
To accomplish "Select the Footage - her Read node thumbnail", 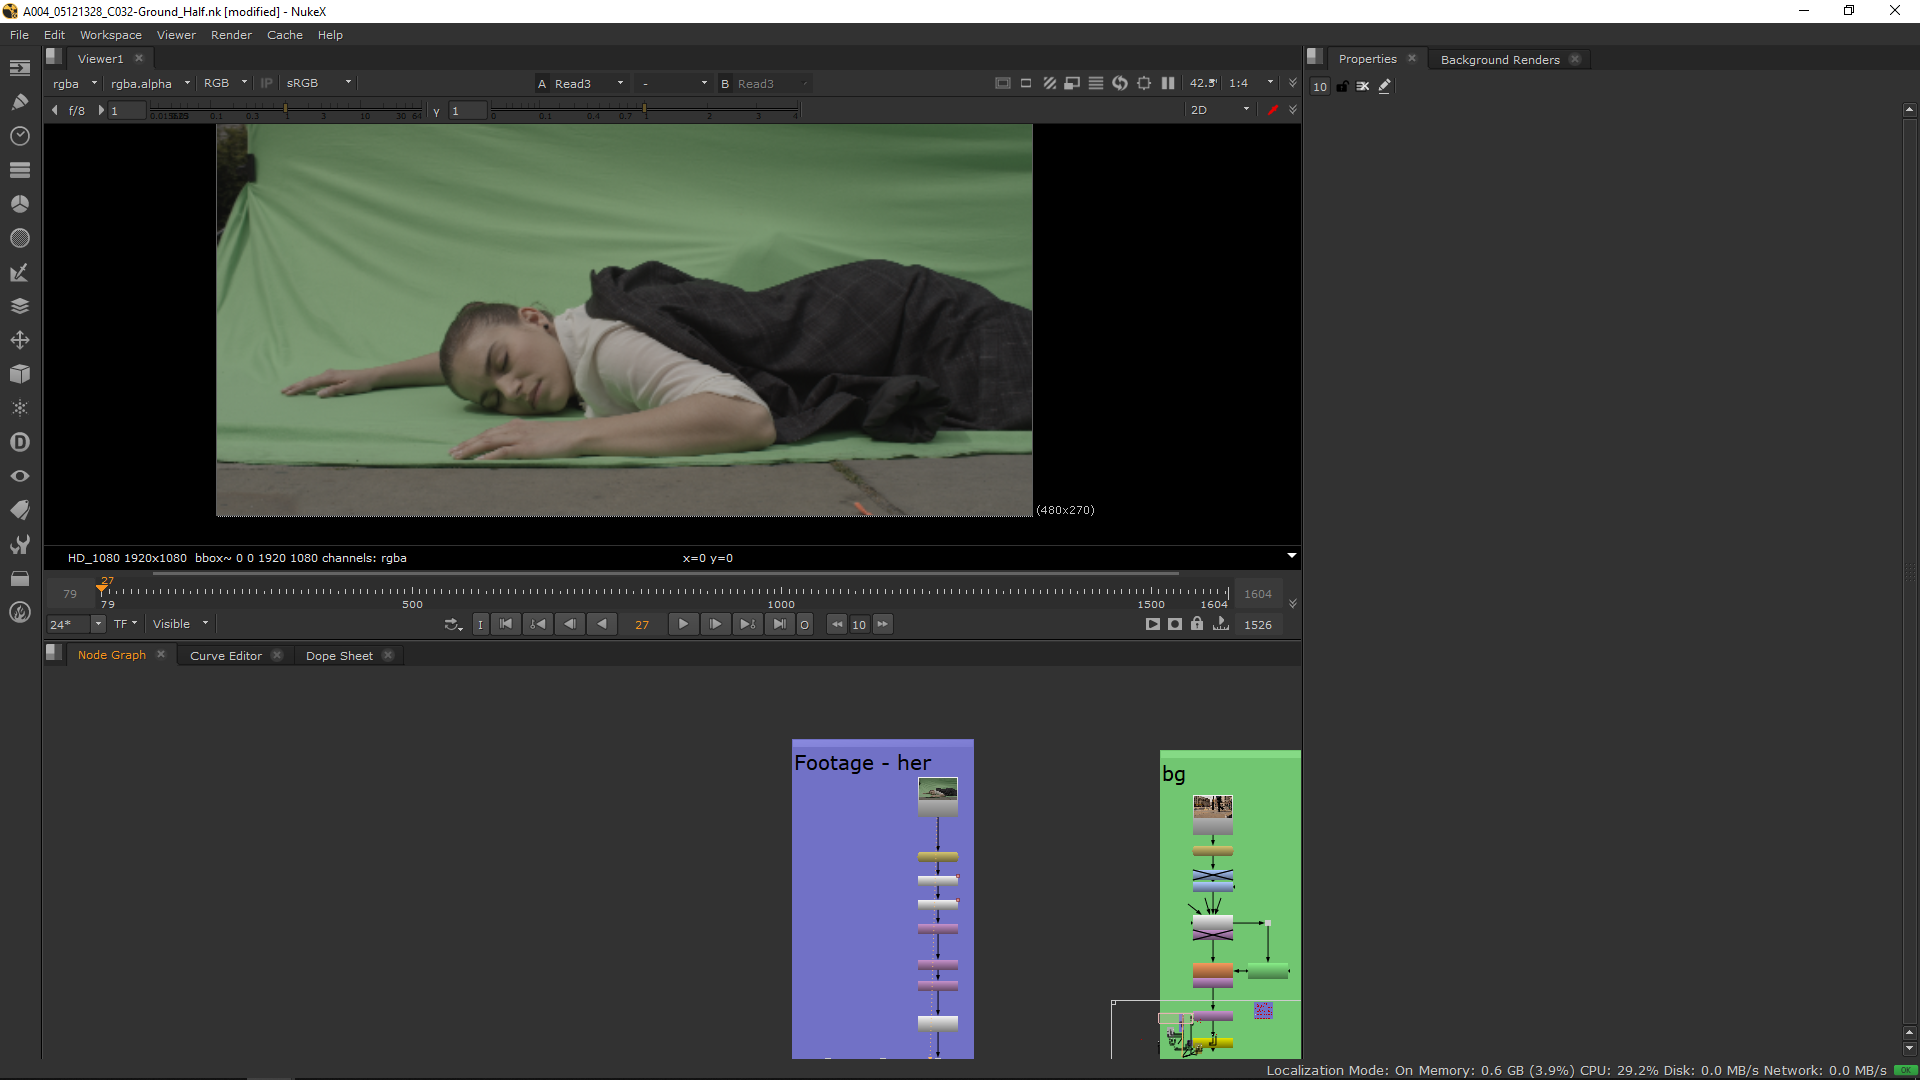I will click(x=937, y=790).
